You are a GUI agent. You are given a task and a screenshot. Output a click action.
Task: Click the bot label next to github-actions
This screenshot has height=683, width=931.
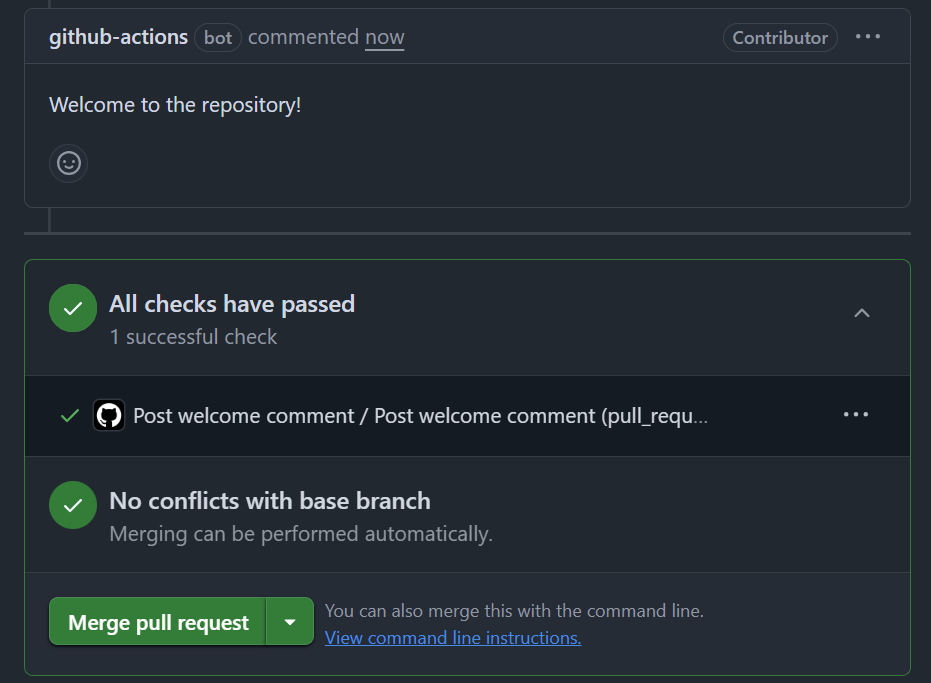point(218,38)
